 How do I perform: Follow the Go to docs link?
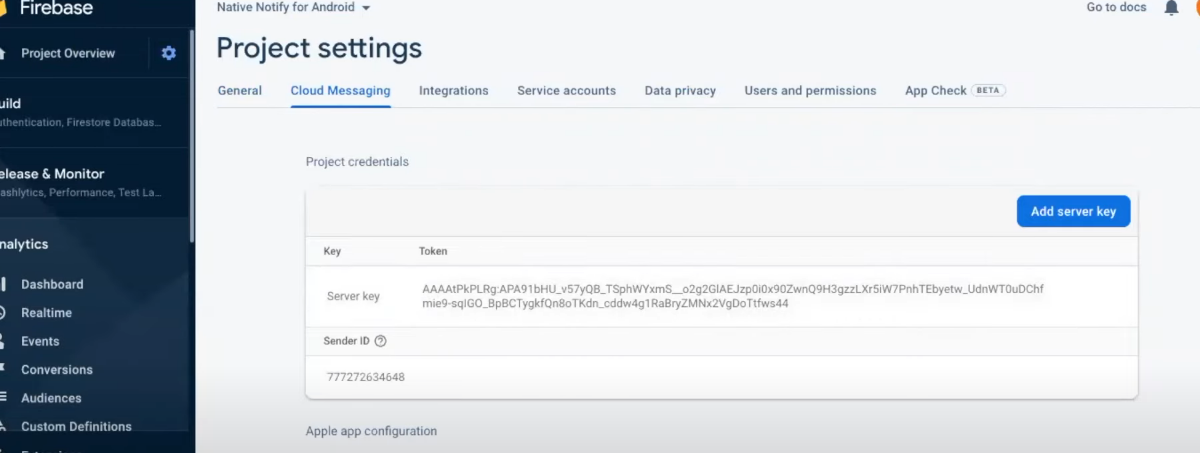pyautogui.click(x=1116, y=7)
